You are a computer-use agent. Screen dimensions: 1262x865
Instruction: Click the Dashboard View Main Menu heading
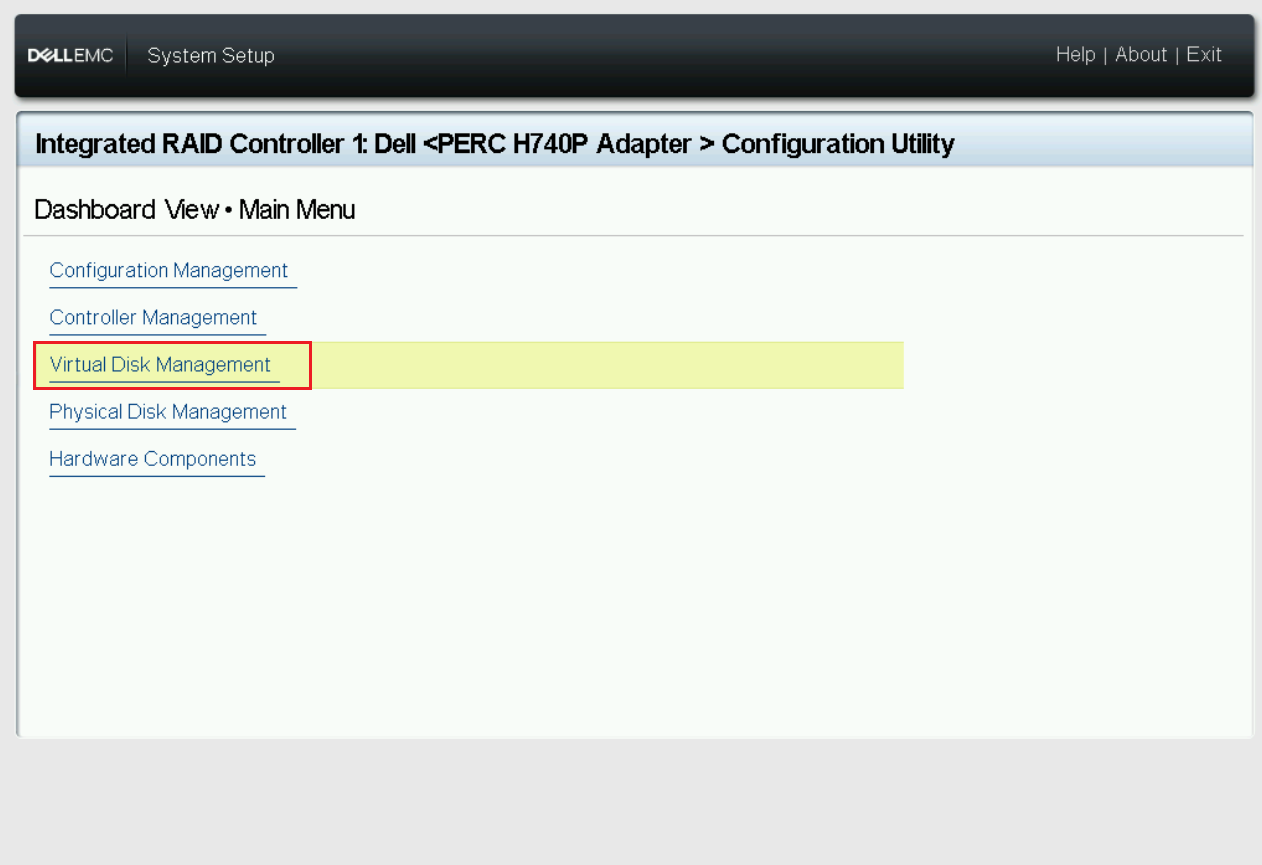pyautogui.click(x=195, y=210)
